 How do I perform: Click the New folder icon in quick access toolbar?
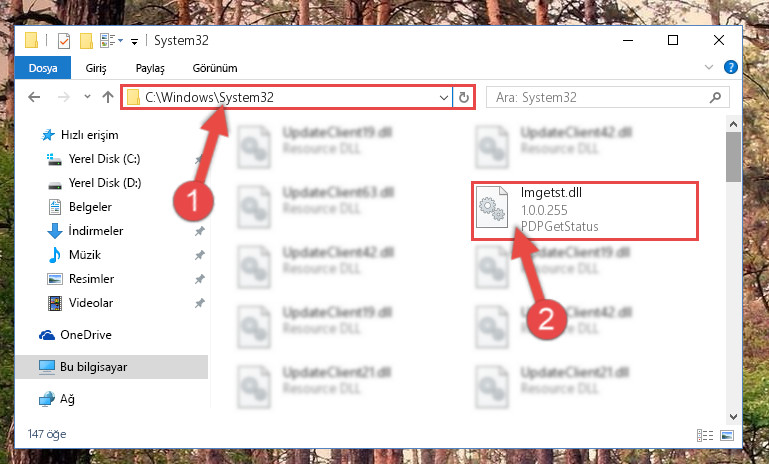pos(86,41)
